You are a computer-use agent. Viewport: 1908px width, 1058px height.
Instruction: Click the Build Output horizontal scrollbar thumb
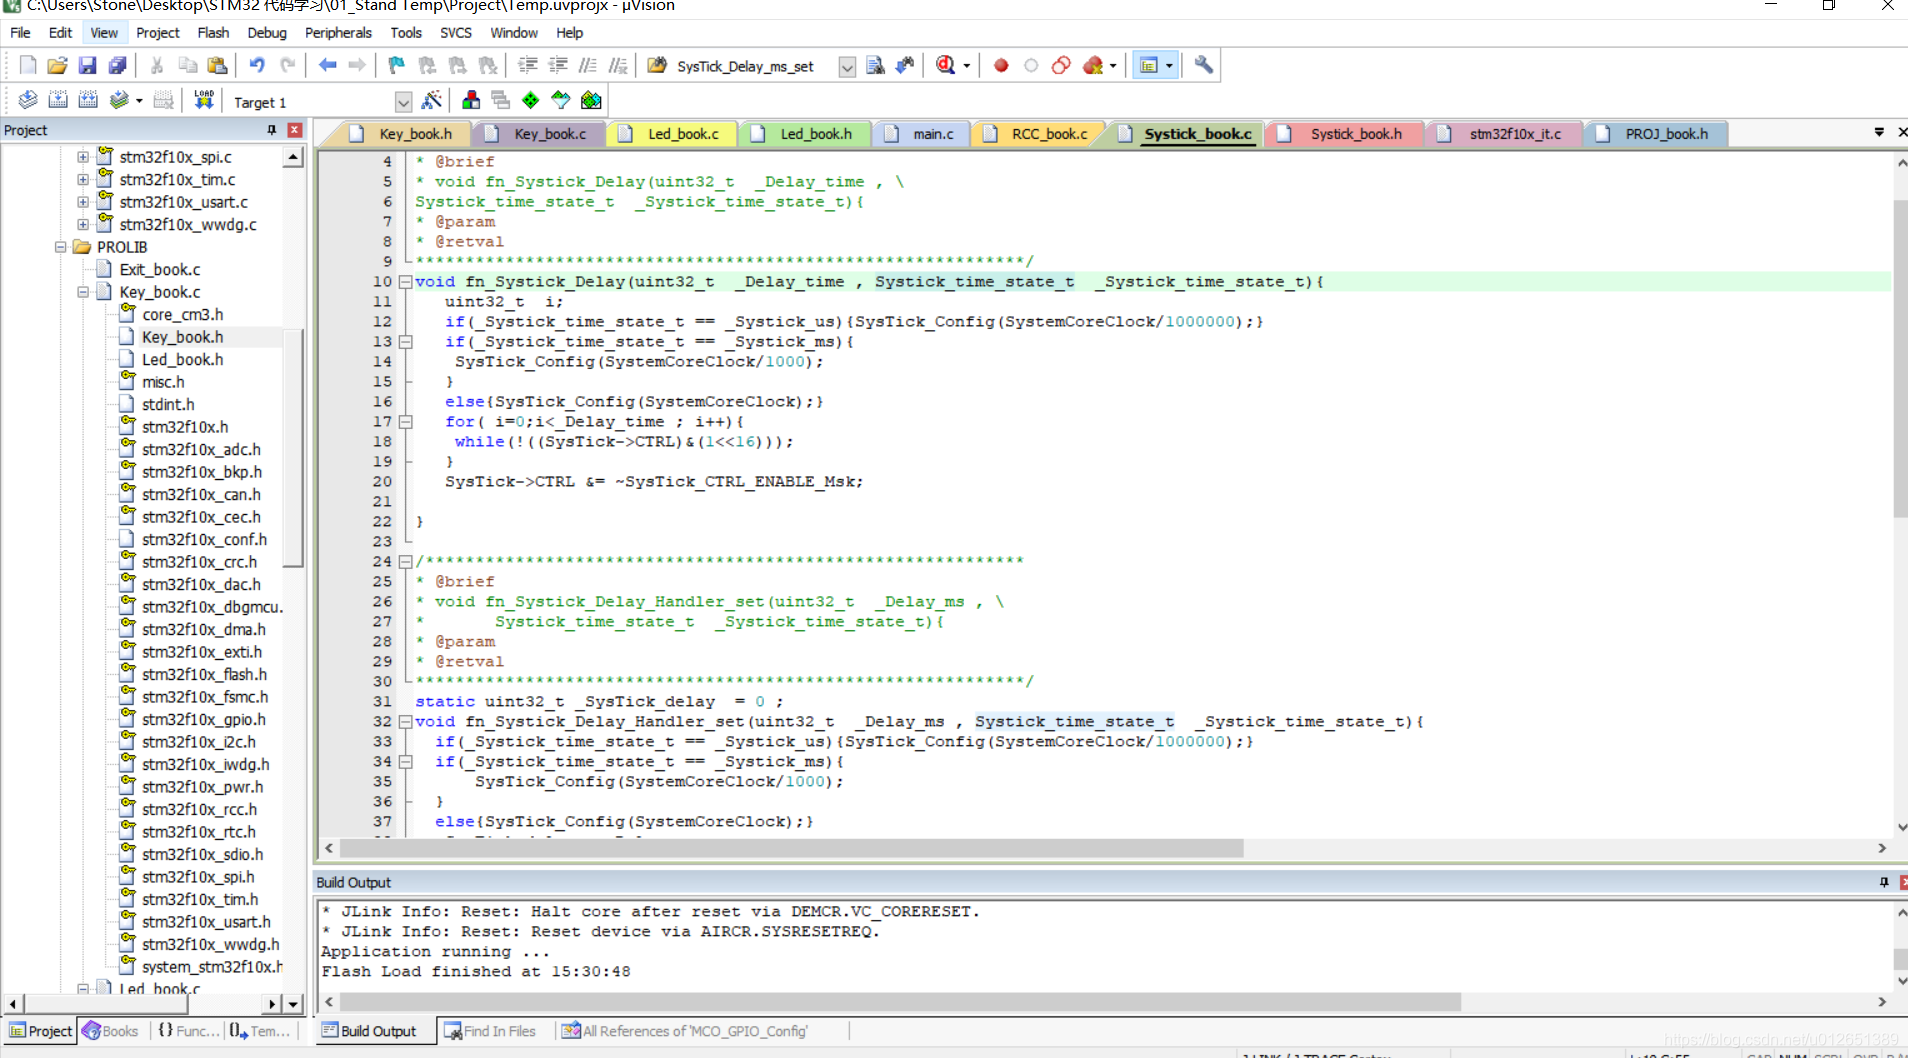[x=900, y=1001]
